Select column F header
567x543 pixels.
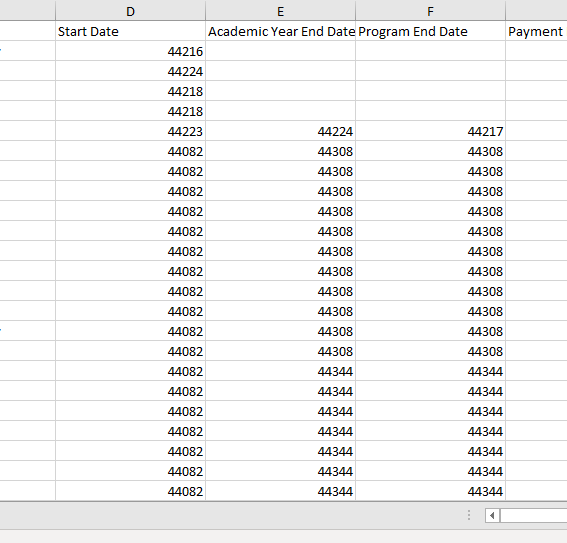[430, 11]
